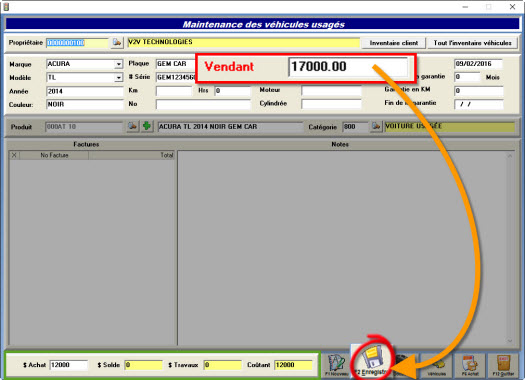Image resolution: width=525 pixels, height=380 pixels.
Task: Click the green plus add product icon
Action: 147,126
